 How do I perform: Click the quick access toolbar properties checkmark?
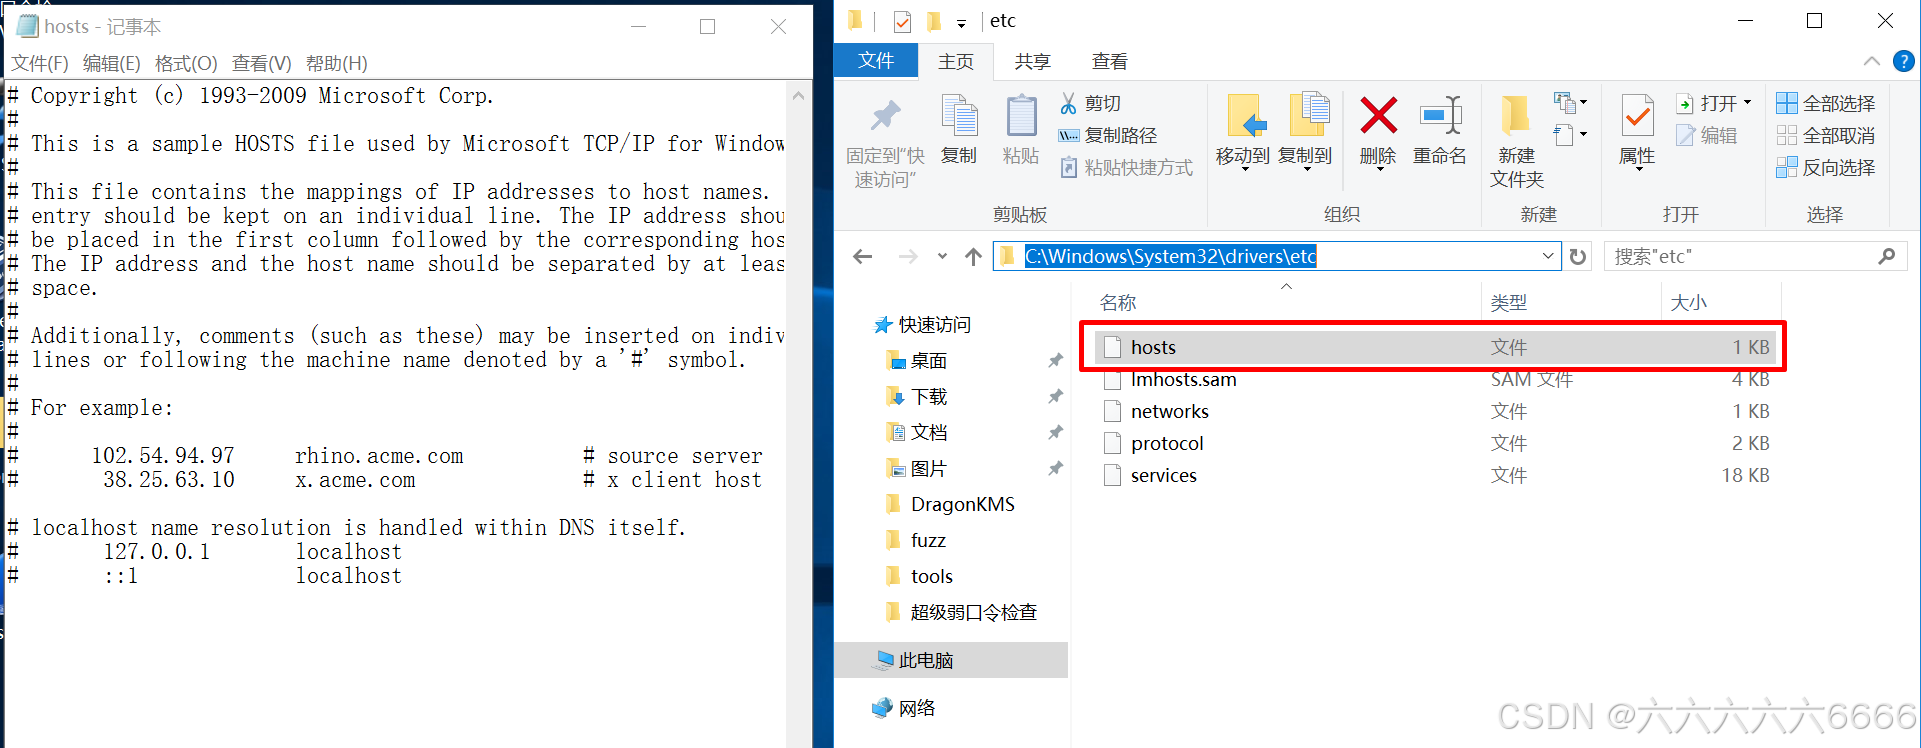pyautogui.click(x=902, y=21)
